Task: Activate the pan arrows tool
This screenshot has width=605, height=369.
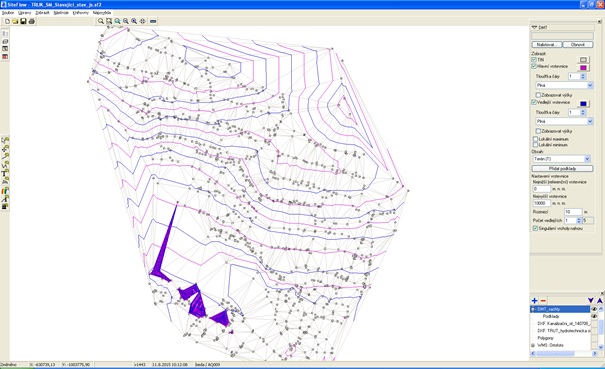Action: (x=143, y=21)
